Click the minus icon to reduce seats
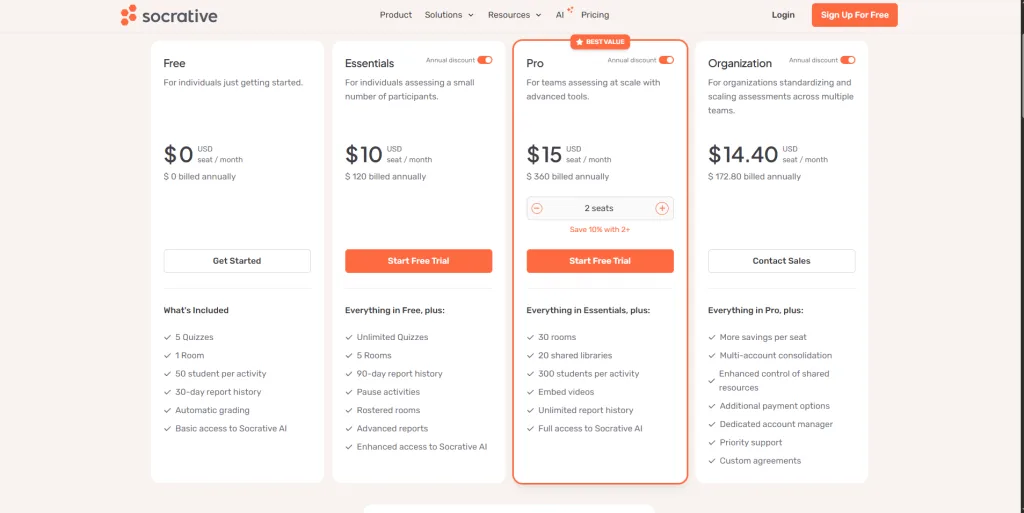The width and height of the screenshot is (1024, 513). pos(537,208)
